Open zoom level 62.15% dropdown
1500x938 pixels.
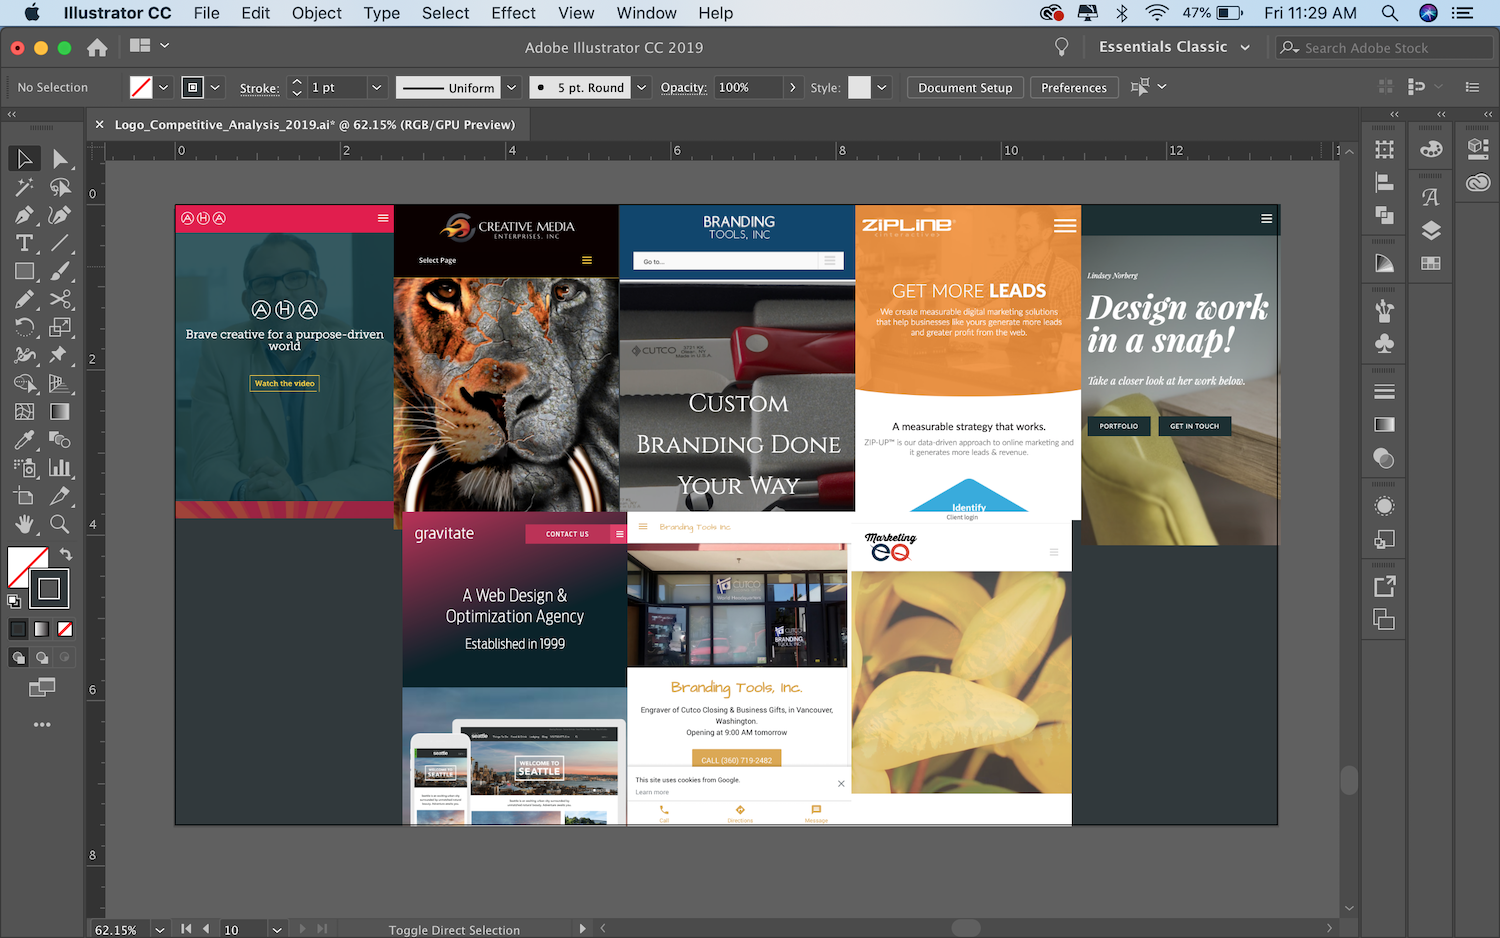[x=160, y=929]
